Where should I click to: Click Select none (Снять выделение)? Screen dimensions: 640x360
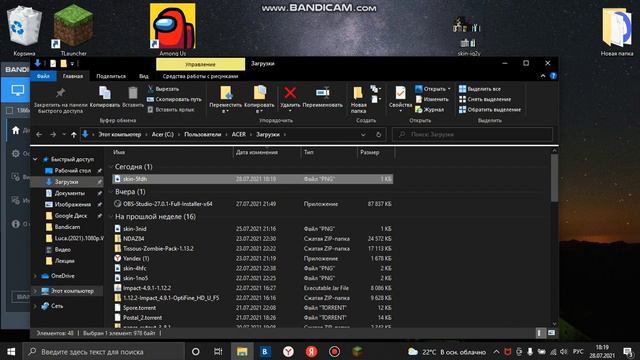485,99
